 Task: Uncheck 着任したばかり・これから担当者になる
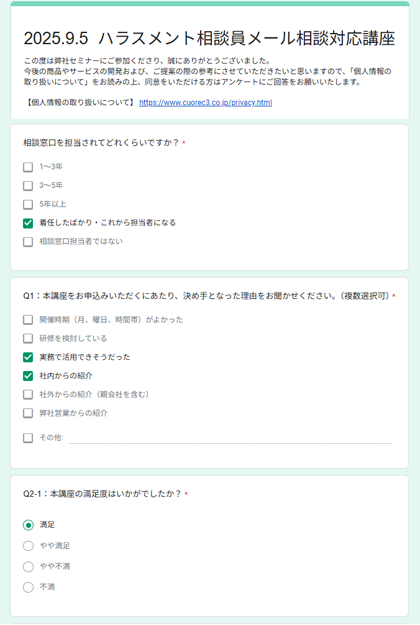(28, 223)
